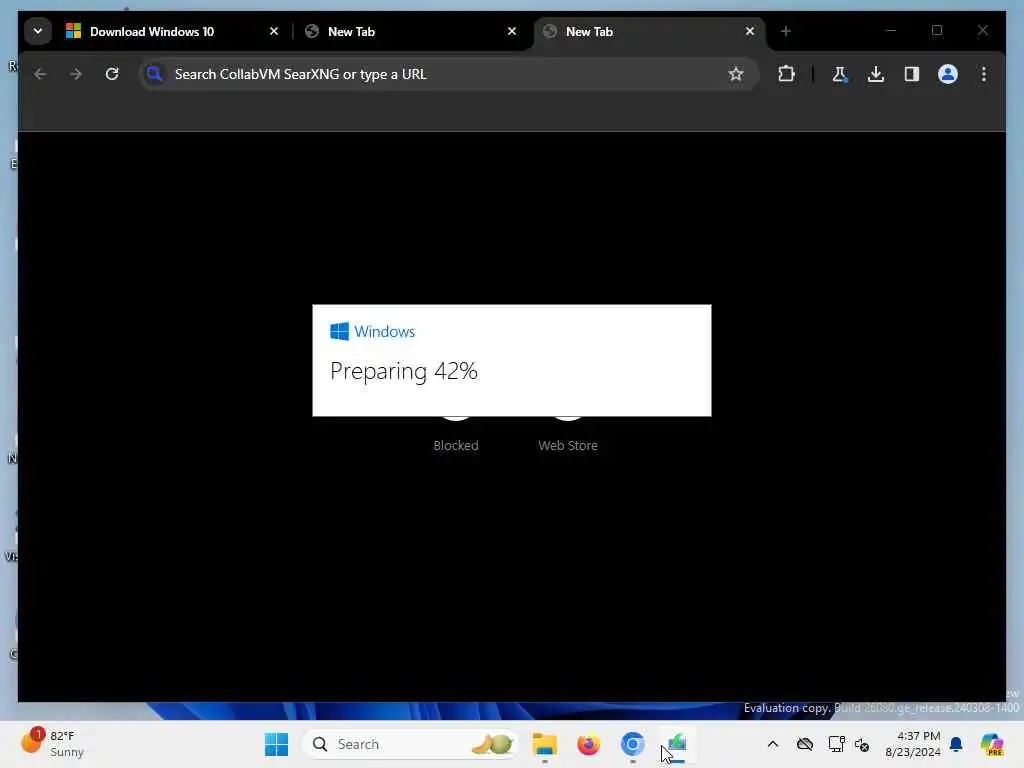1024x768 pixels.
Task: Minimize the browser window
Action: pos(891,31)
